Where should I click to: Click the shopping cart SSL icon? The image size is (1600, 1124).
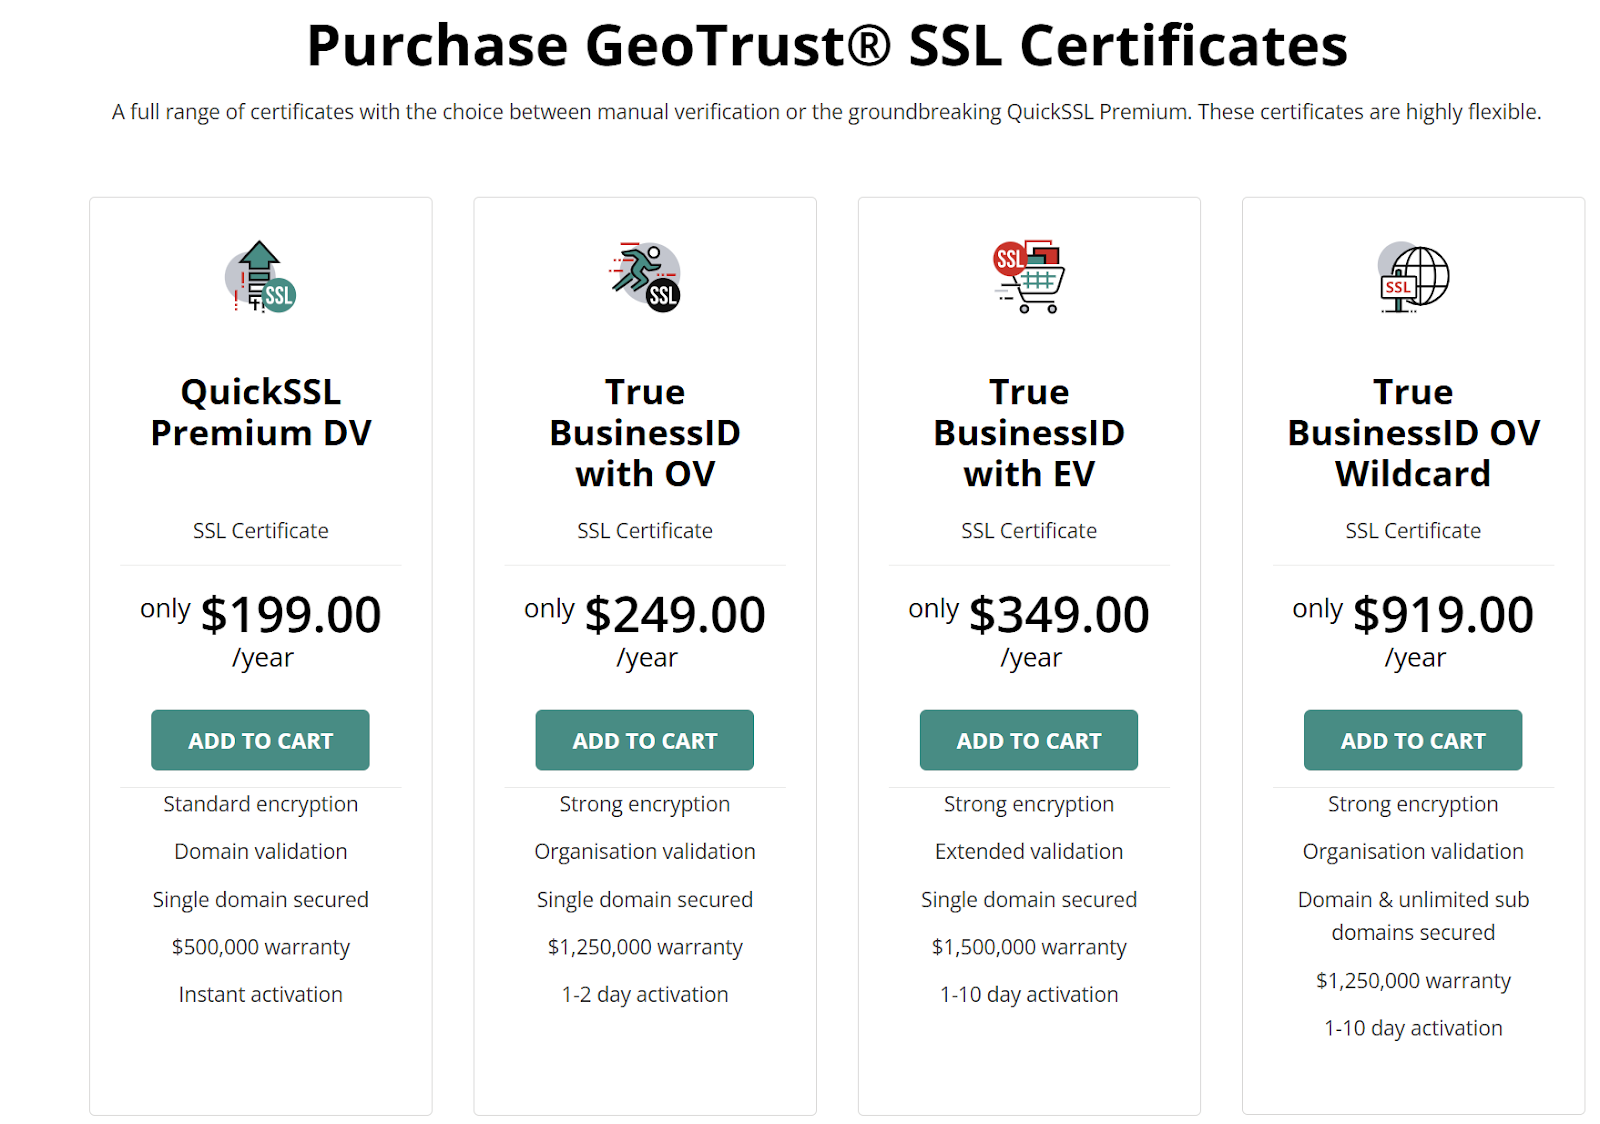click(1029, 277)
